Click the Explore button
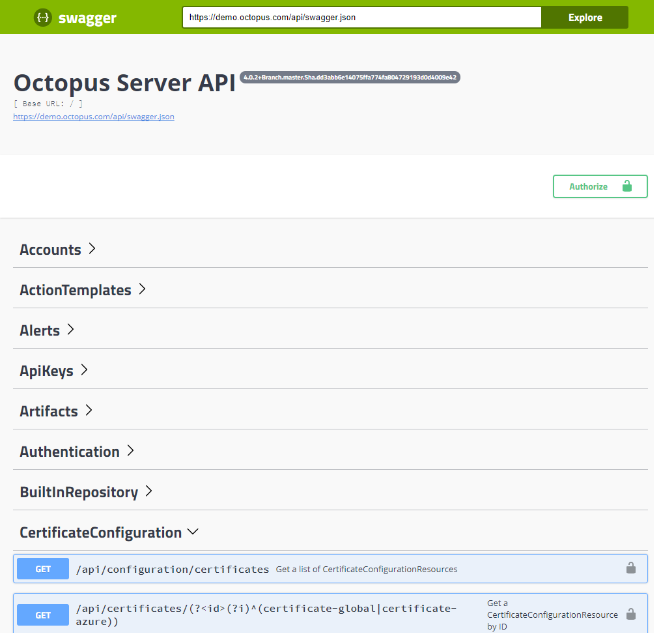Screen dimensions: 654x633 point(585,18)
